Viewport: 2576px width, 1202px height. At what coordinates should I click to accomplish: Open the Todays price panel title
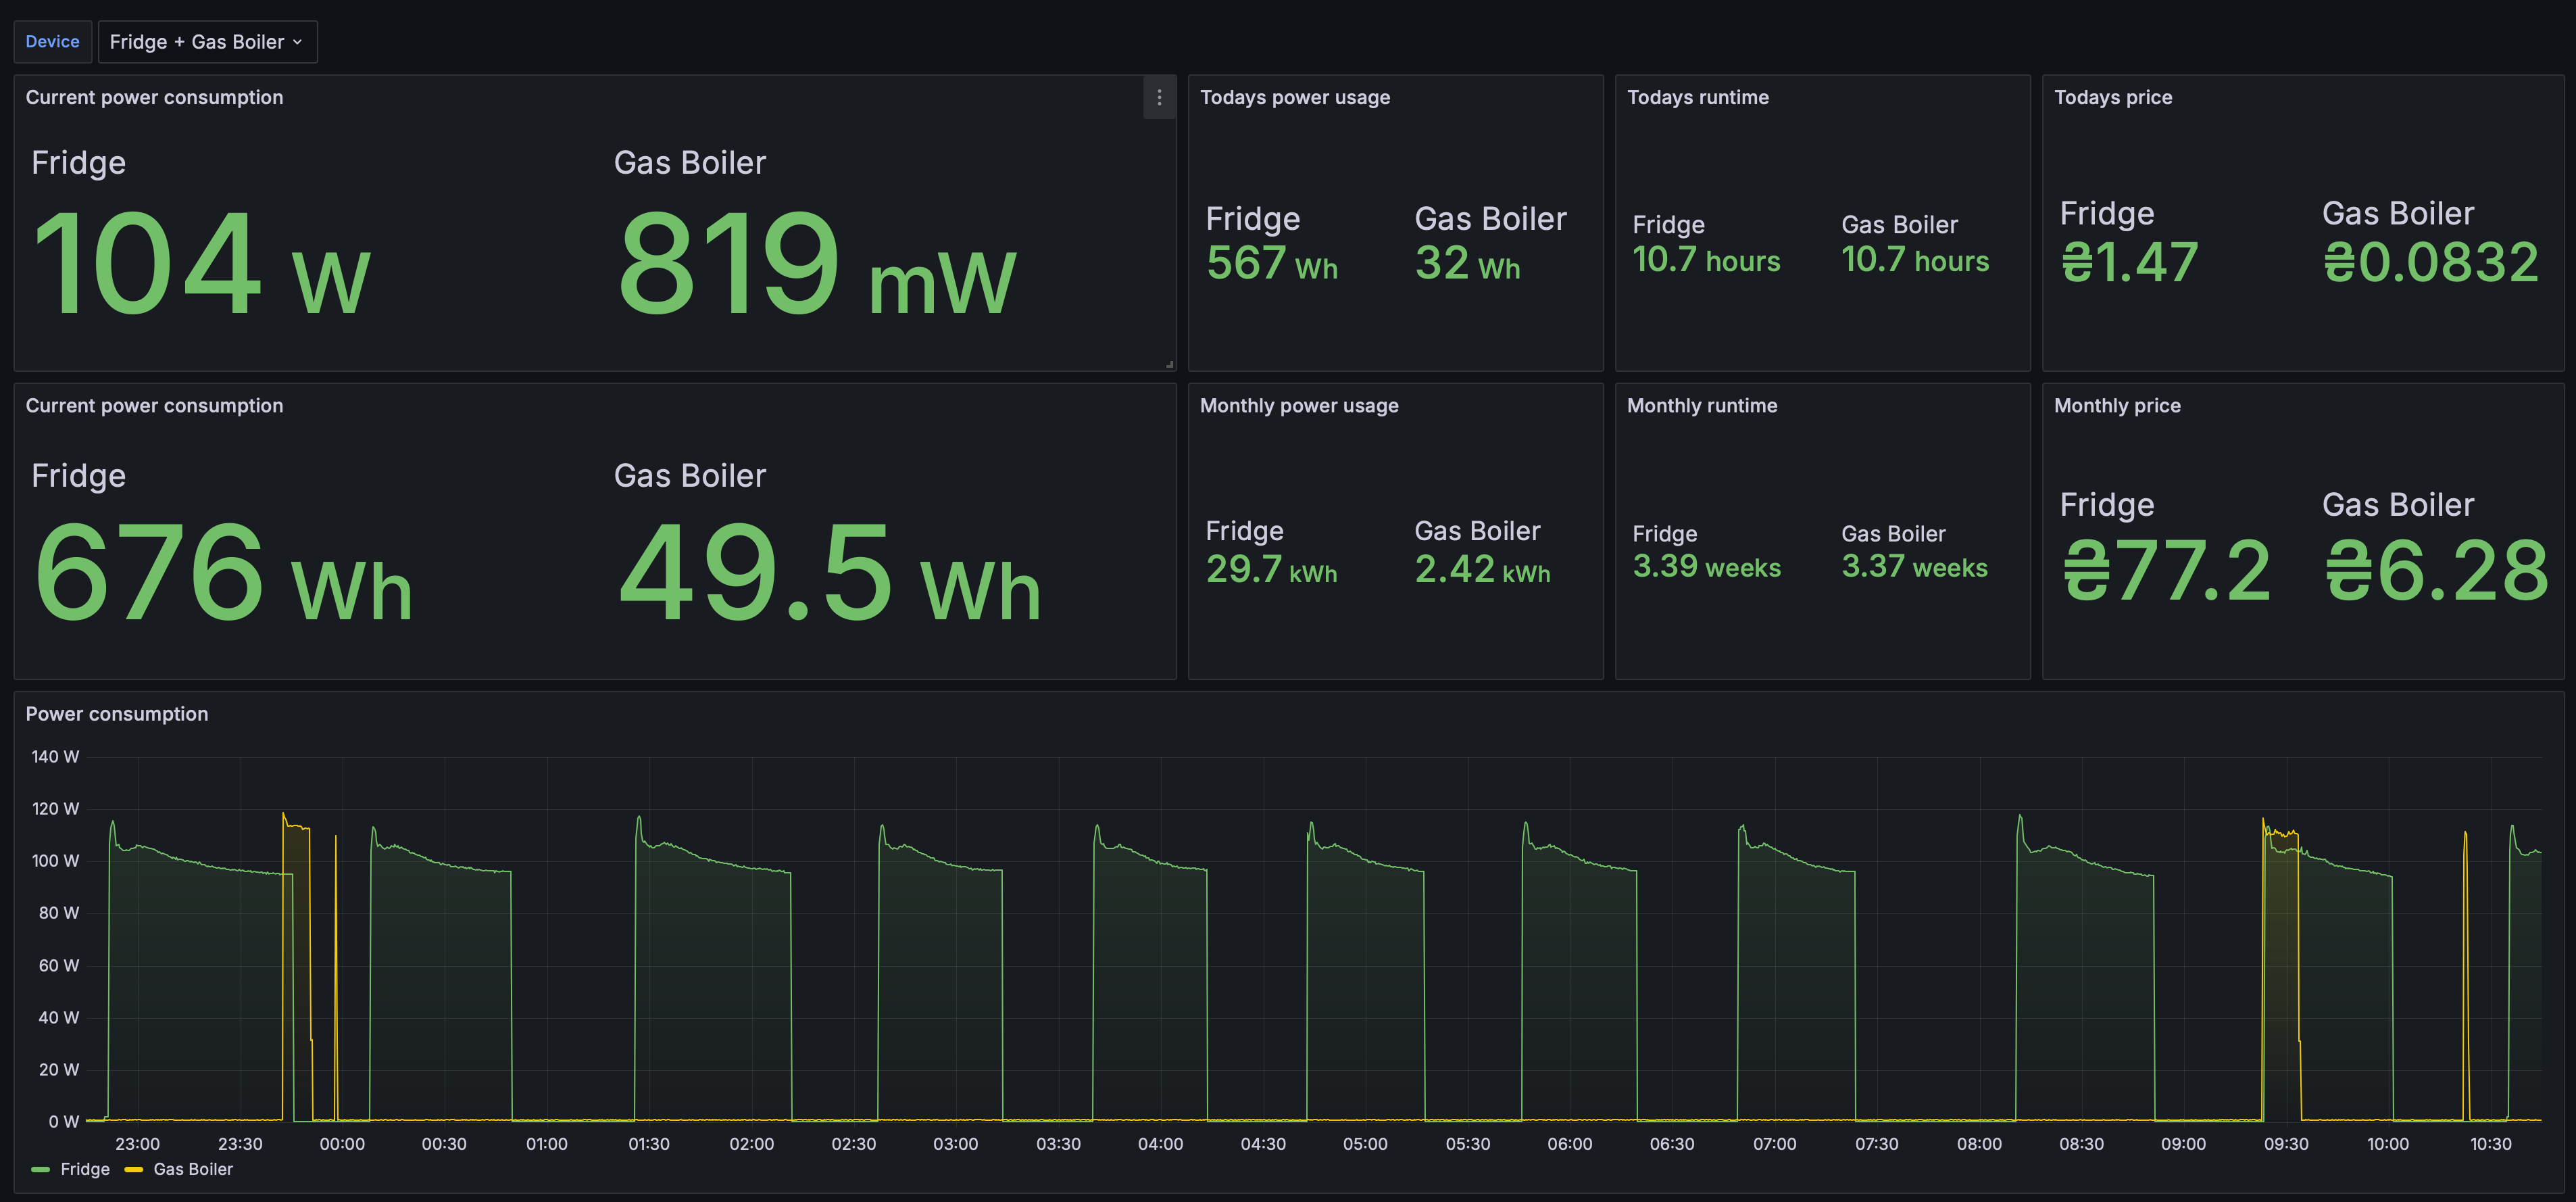(2112, 98)
